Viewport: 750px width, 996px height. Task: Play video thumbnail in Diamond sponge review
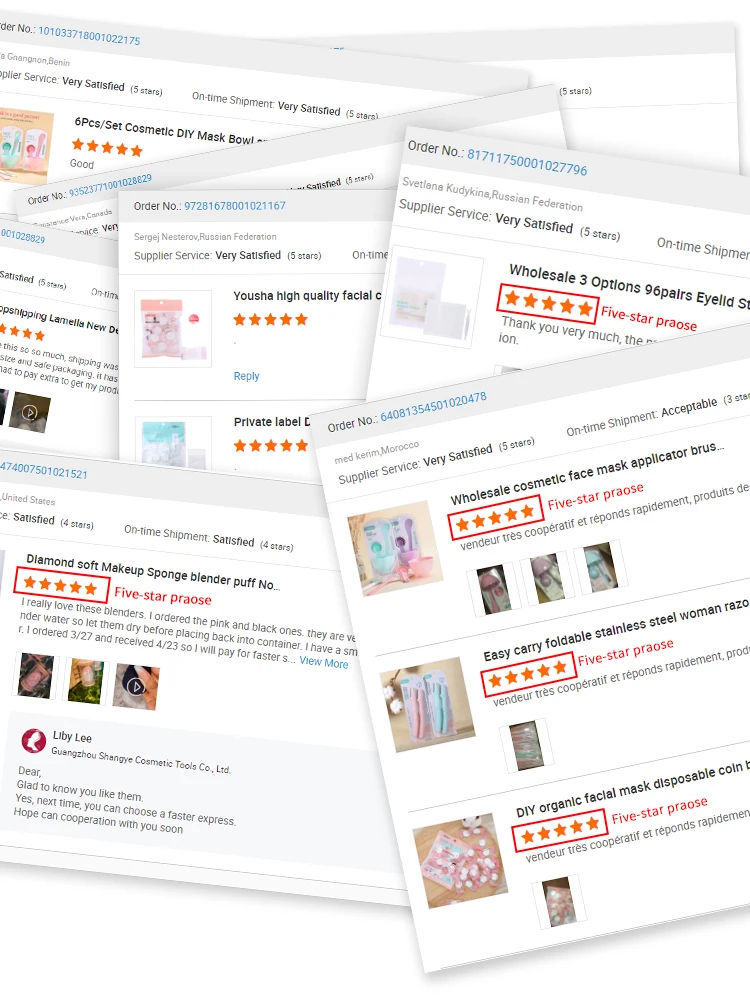tap(136, 687)
